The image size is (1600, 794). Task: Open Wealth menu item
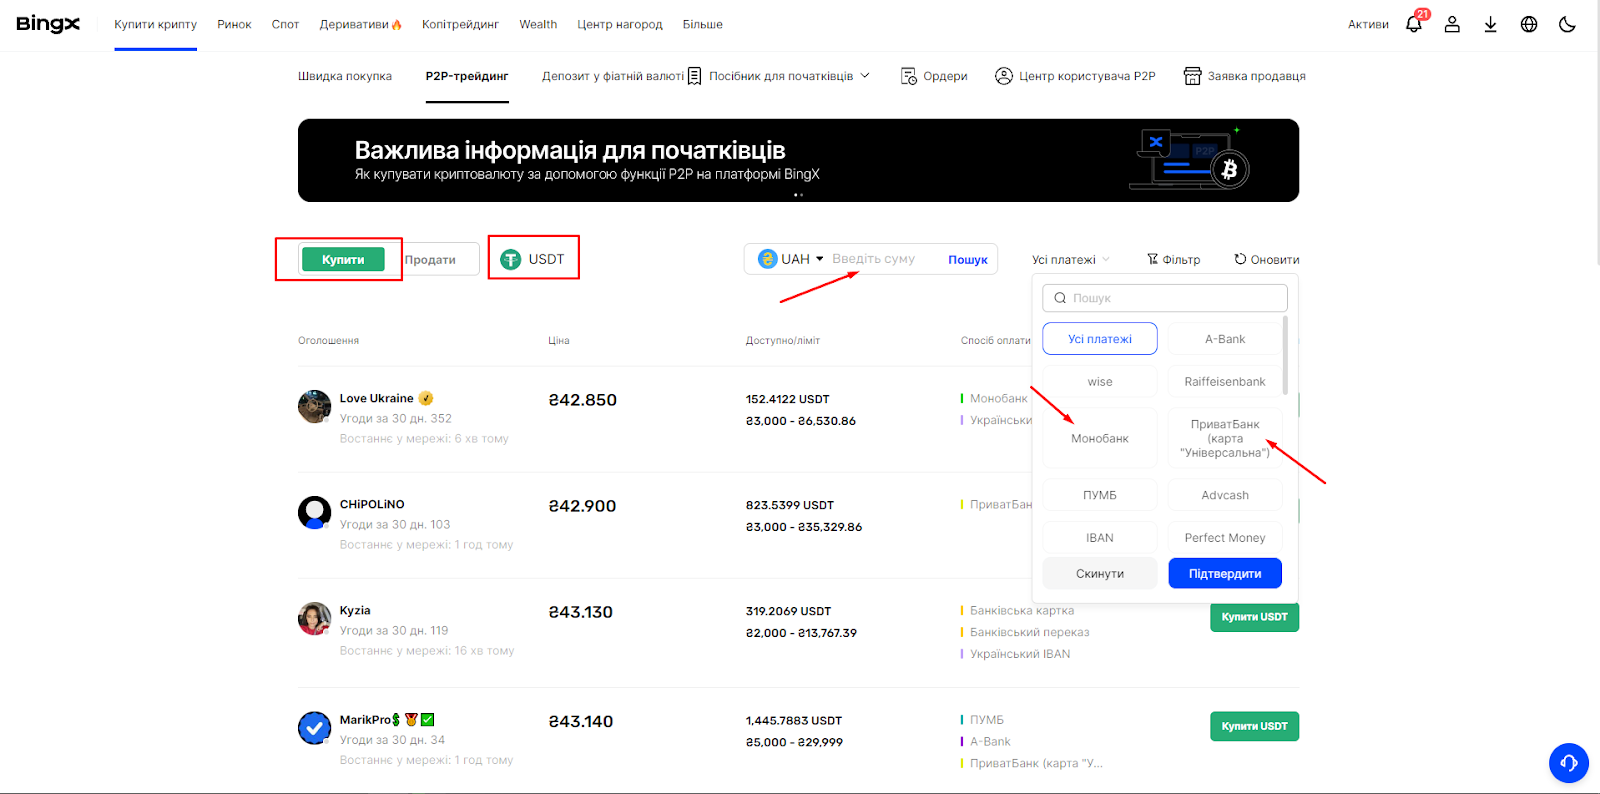pos(538,24)
